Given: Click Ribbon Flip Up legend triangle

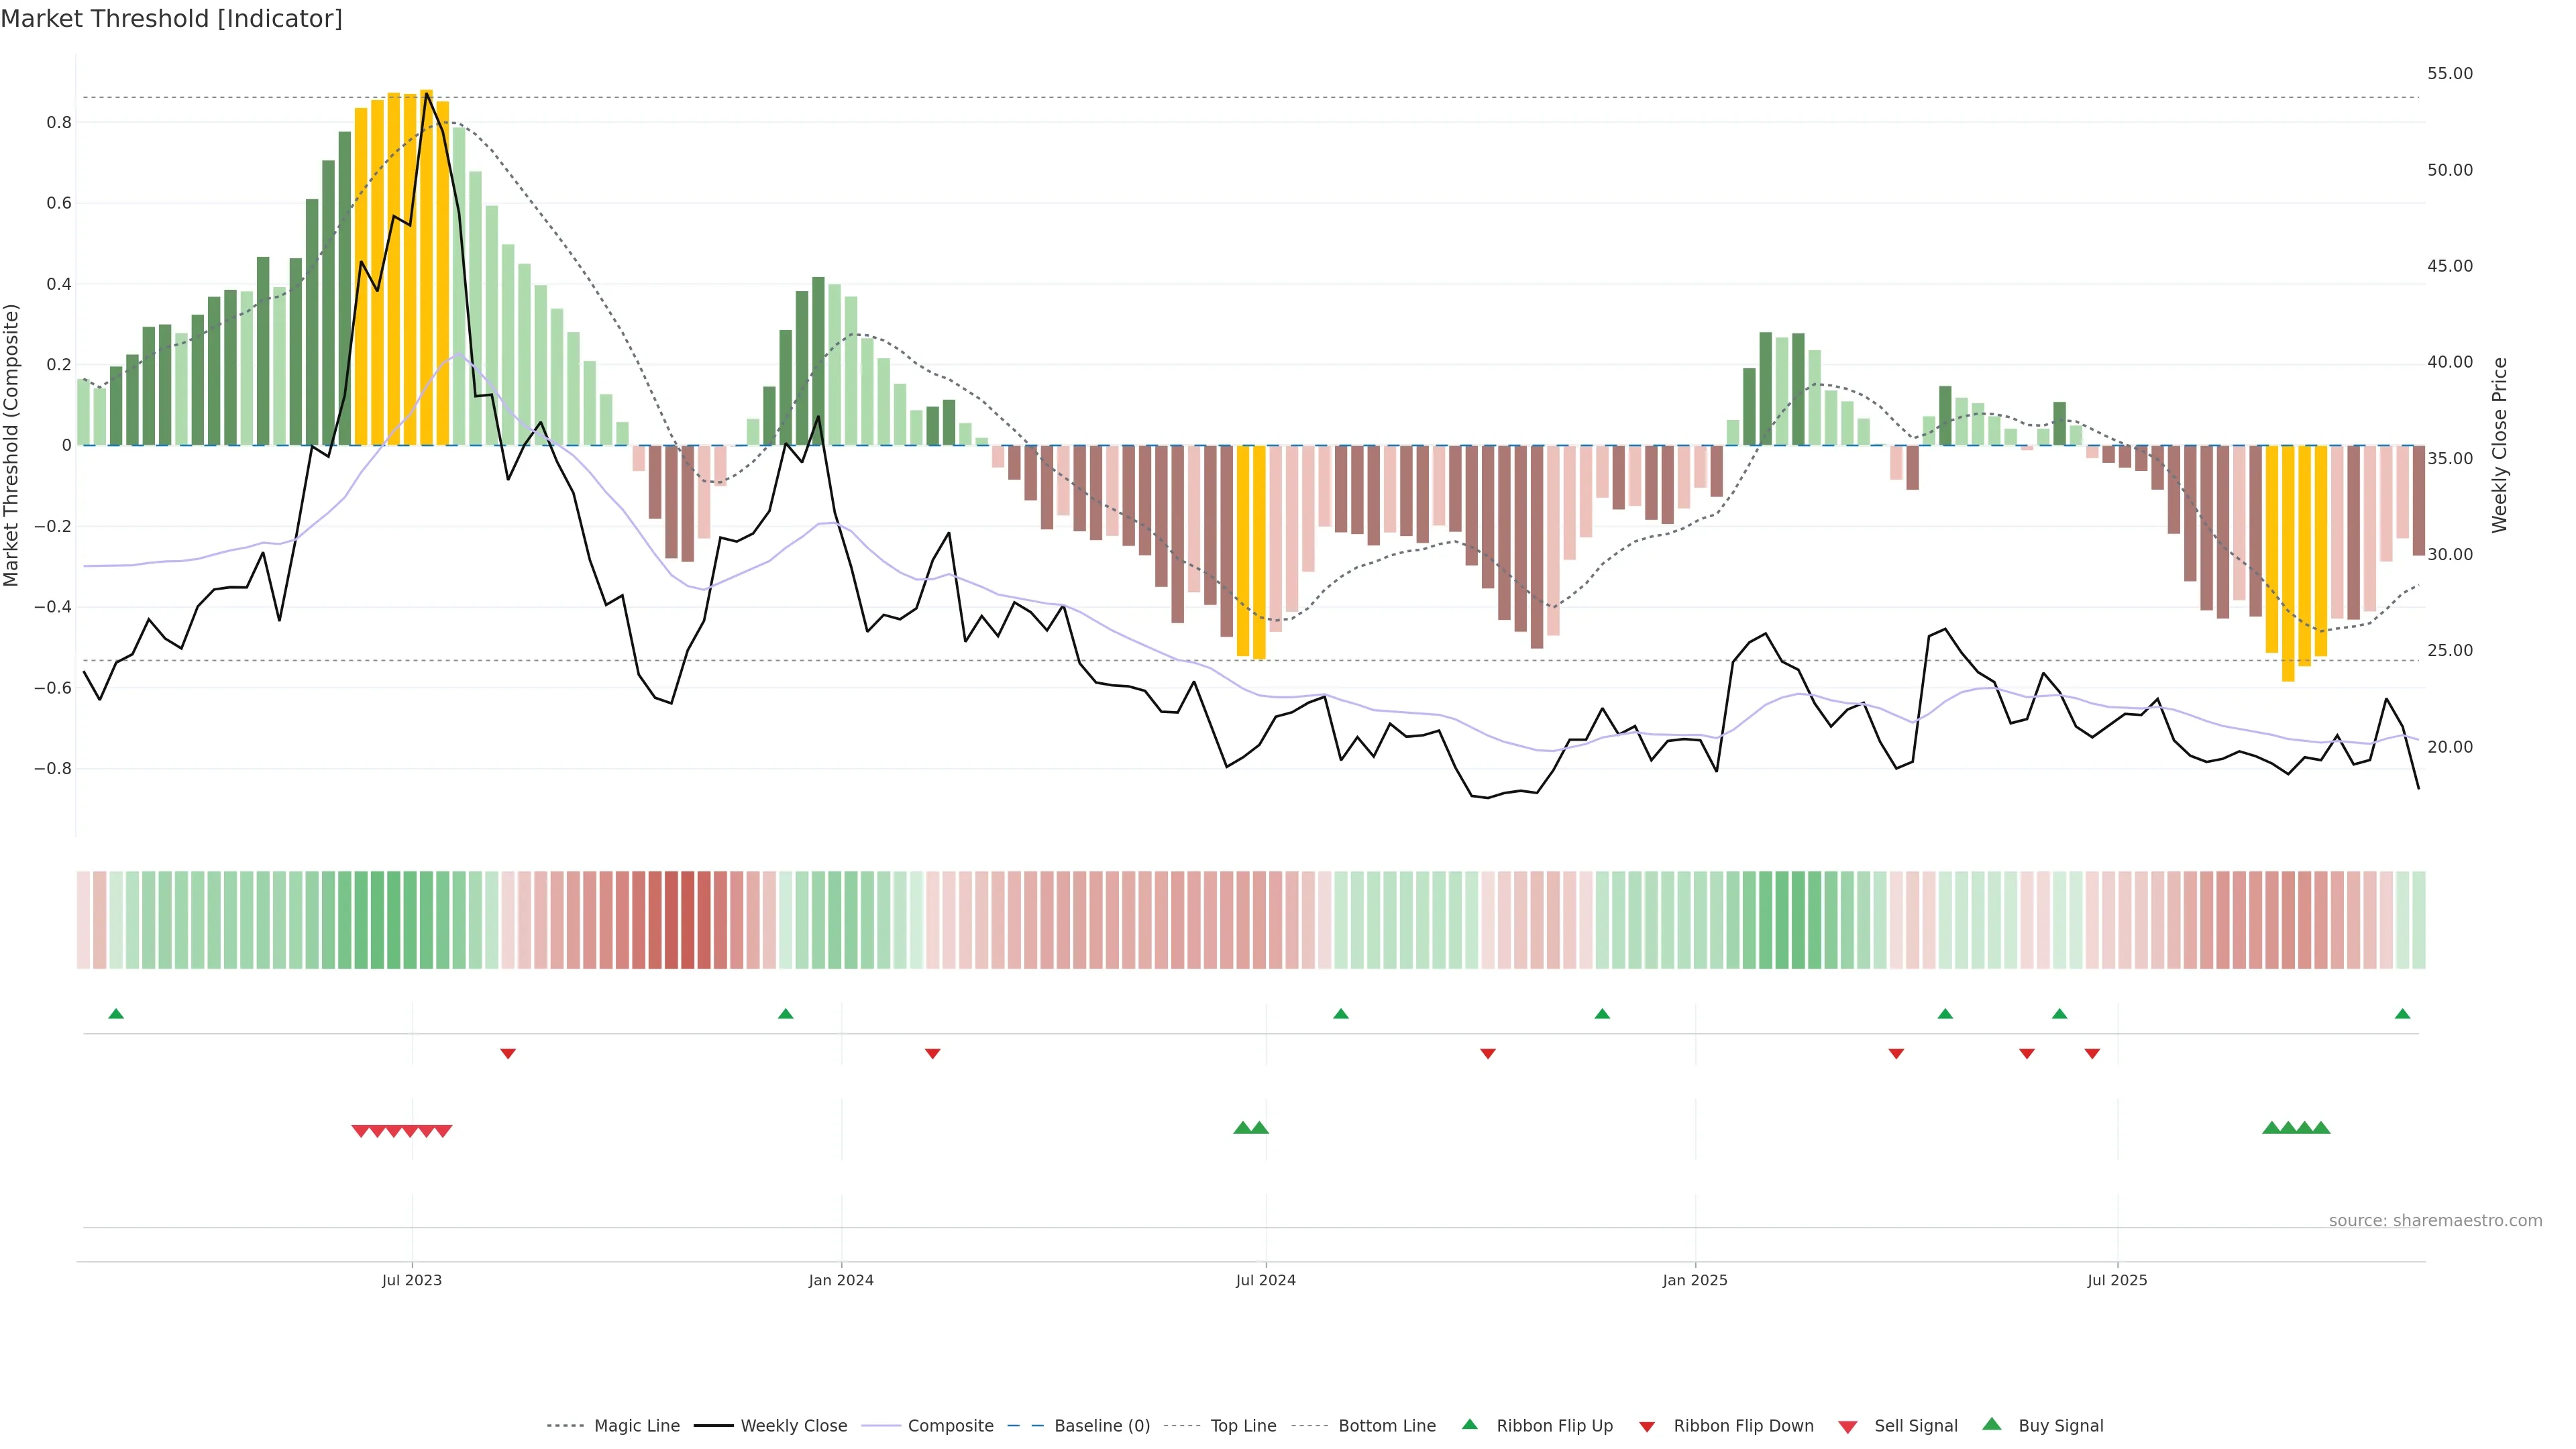Looking at the screenshot, I should tap(1469, 1424).
